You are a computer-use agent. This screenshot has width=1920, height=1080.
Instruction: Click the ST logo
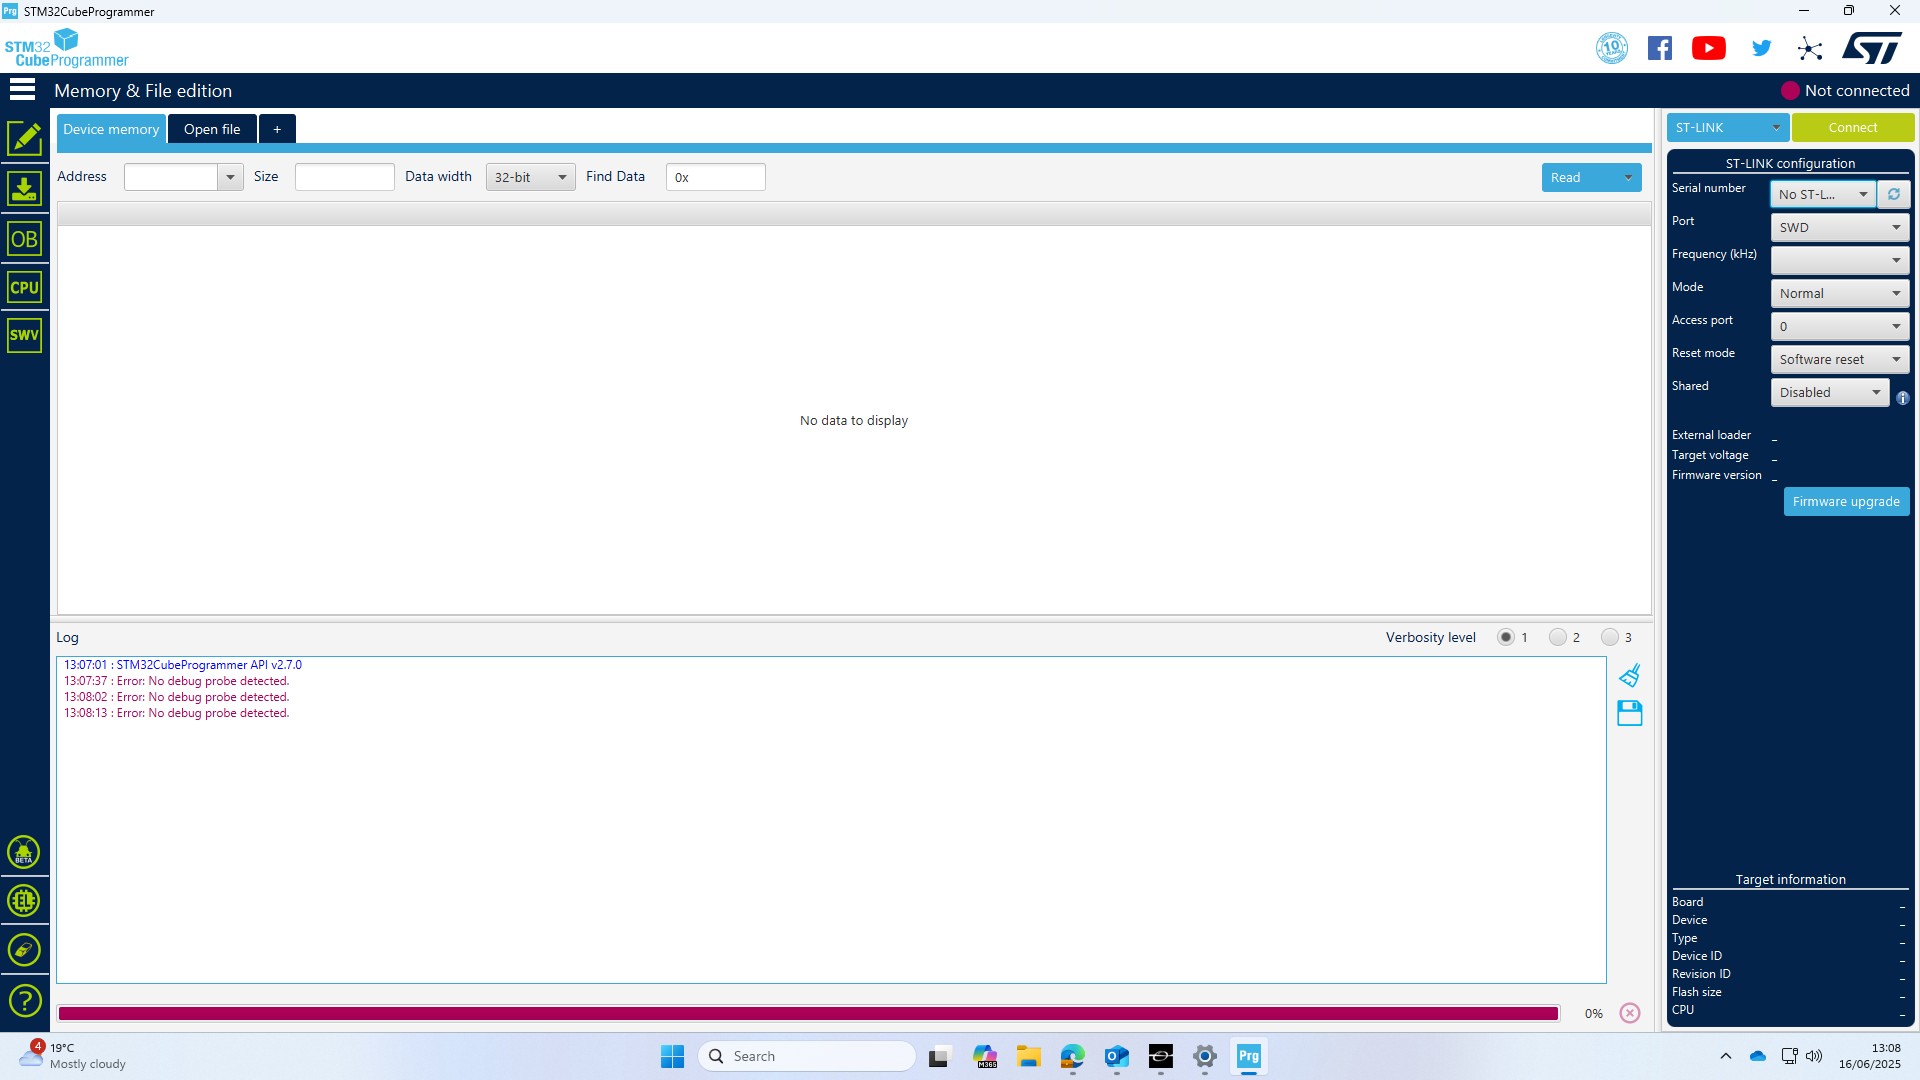[x=1872, y=48]
